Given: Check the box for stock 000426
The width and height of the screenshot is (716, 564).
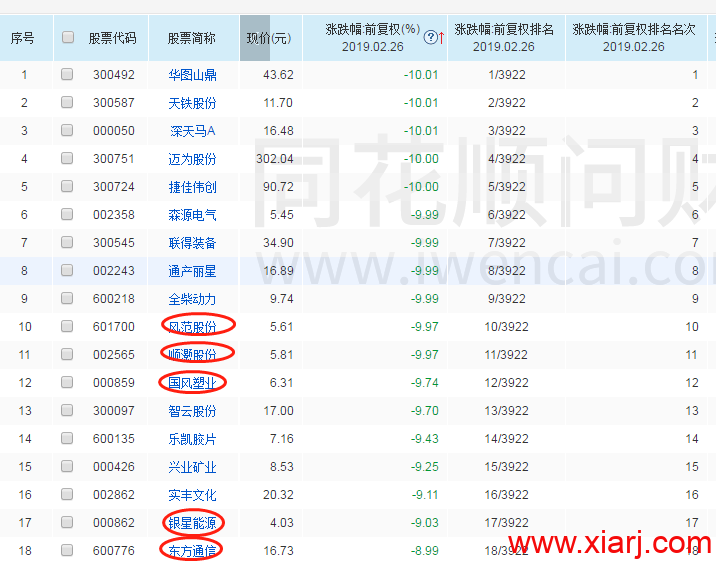Looking at the screenshot, I should [67, 466].
